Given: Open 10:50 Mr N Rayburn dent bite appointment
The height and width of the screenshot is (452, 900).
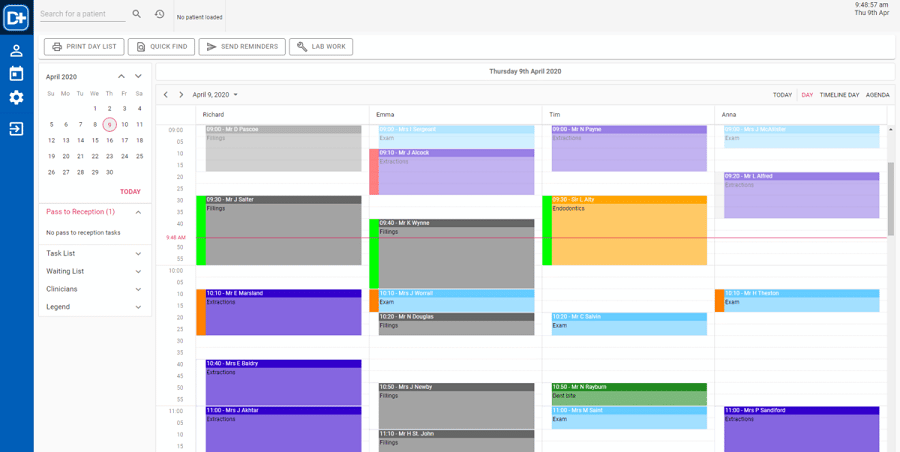Looking at the screenshot, I should click(x=629, y=395).
